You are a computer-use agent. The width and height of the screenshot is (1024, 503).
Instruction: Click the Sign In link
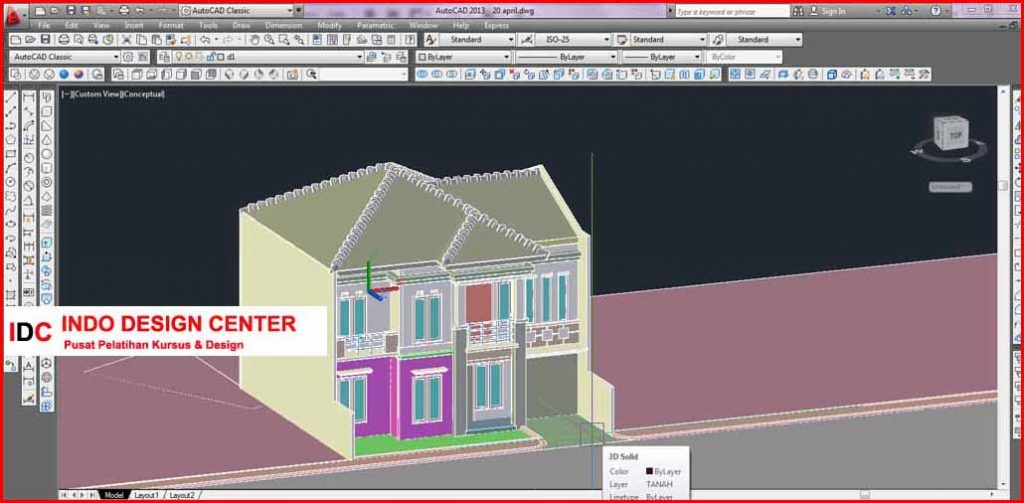click(833, 11)
